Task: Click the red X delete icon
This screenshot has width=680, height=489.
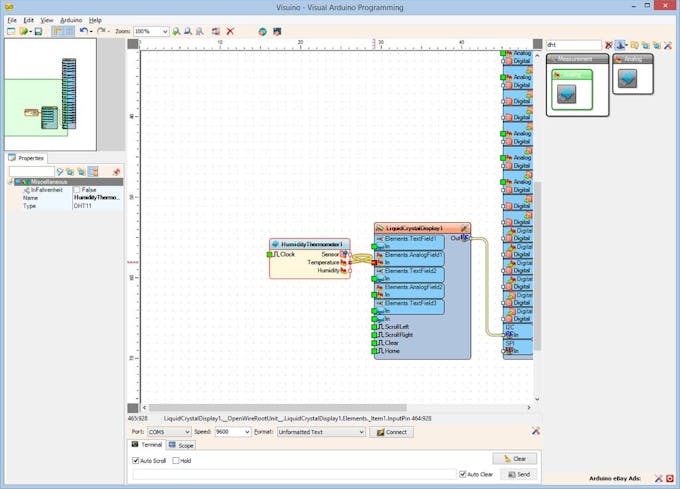Action: tap(230, 32)
